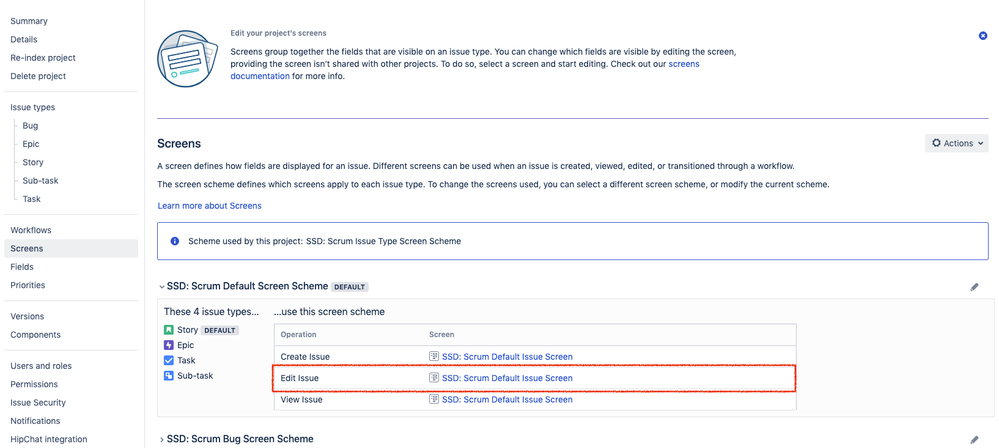Click the Task issue type icon
Viewport: 999px width, 448px height.
click(x=169, y=361)
